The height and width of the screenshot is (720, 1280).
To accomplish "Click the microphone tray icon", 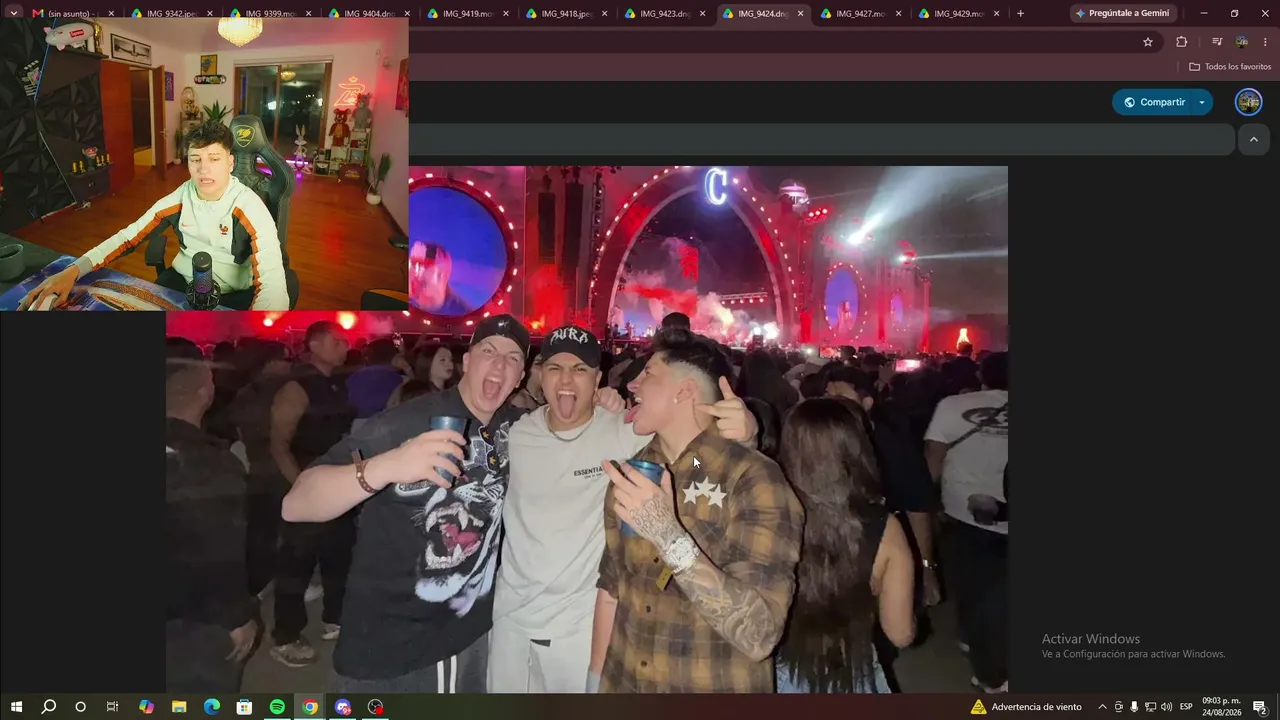I will pos(1134,707).
